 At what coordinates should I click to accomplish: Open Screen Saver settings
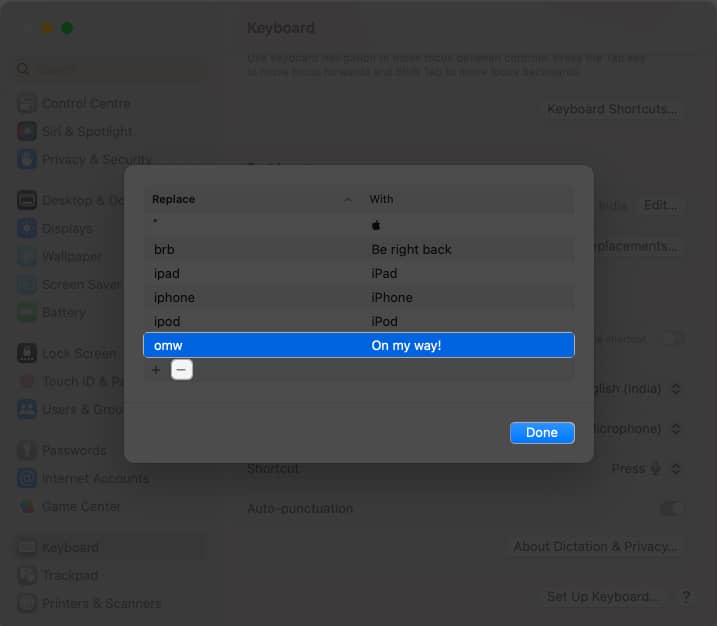click(70, 284)
